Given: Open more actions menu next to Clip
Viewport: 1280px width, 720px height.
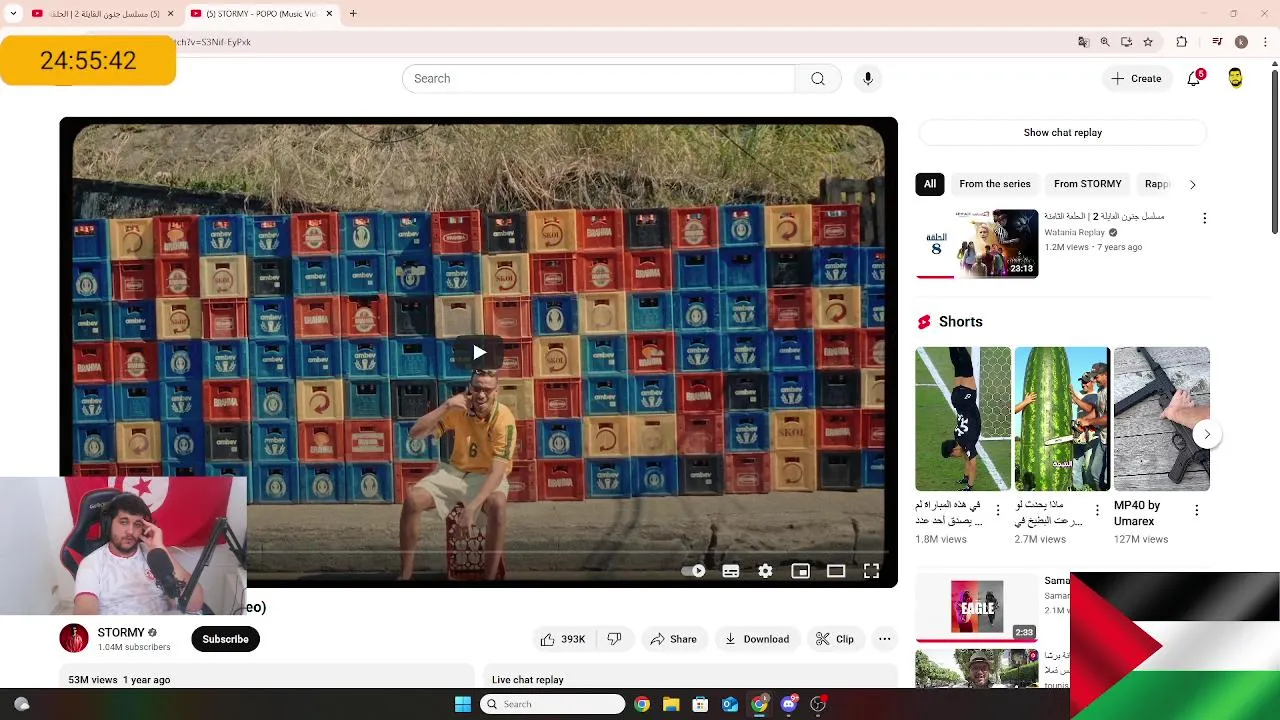Looking at the screenshot, I should tap(884, 639).
